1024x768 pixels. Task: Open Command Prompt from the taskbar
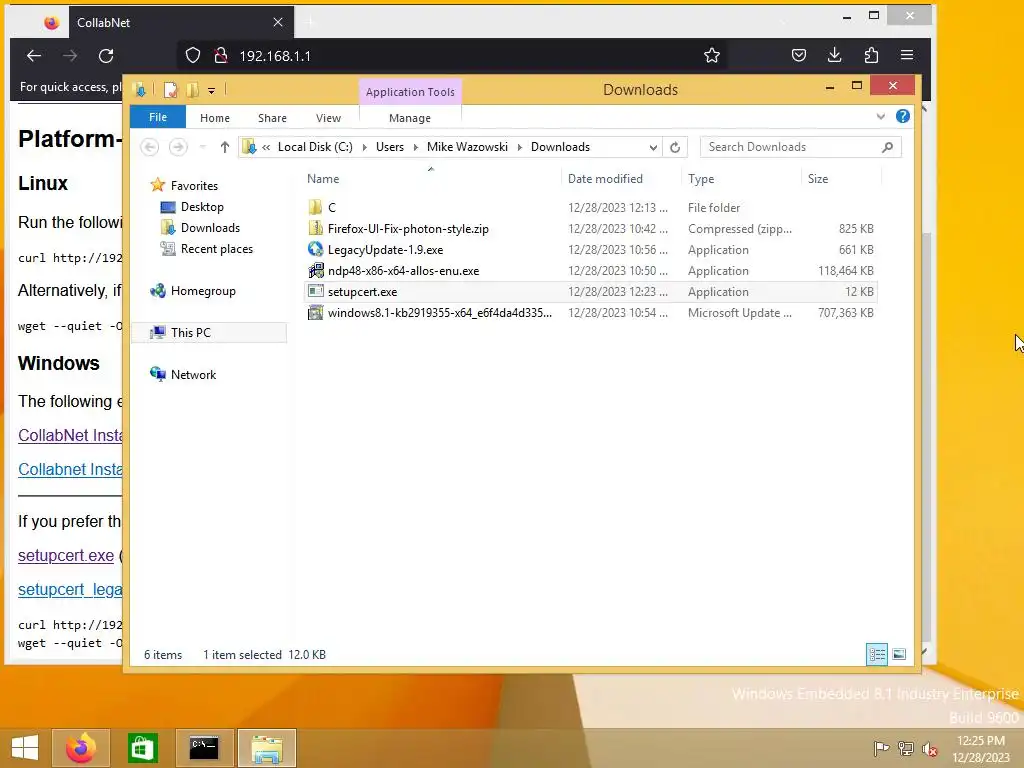pyautogui.click(x=204, y=748)
